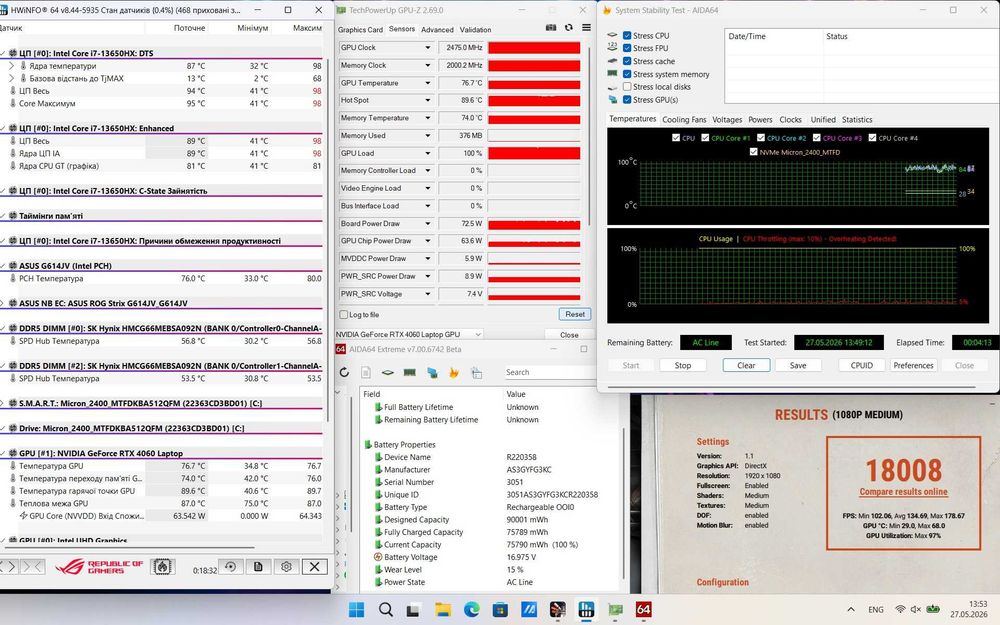The height and width of the screenshot is (625, 1000).
Task: Click the GPU-Z refresh icon
Action: click(568, 28)
